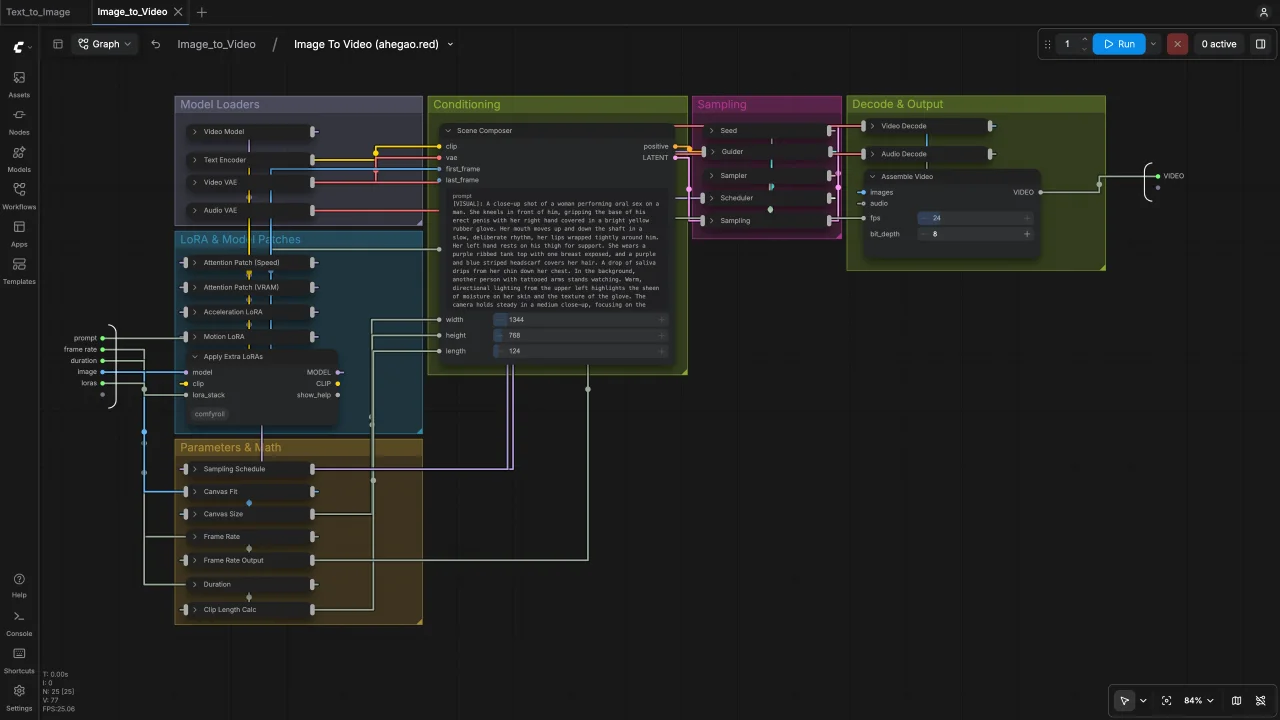Screen dimensions: 1280x720
Task: Open the Assets sidebar panel
Action: [19, 84]
